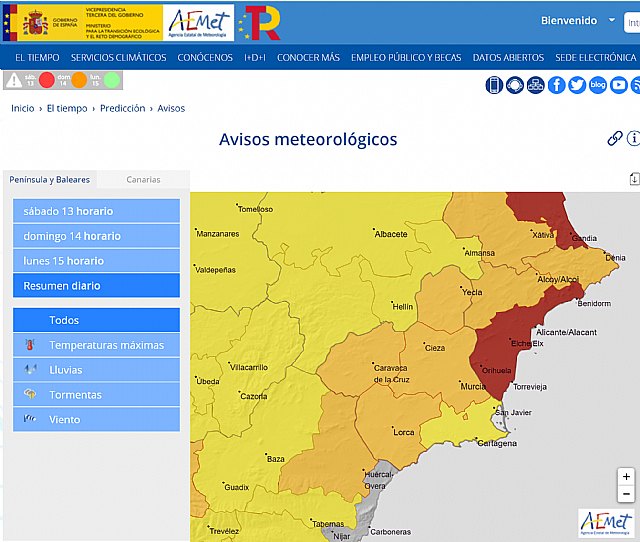640x542 pixels.
Task: Click the Albacete label on the map
Action: (x=391, y=234)
